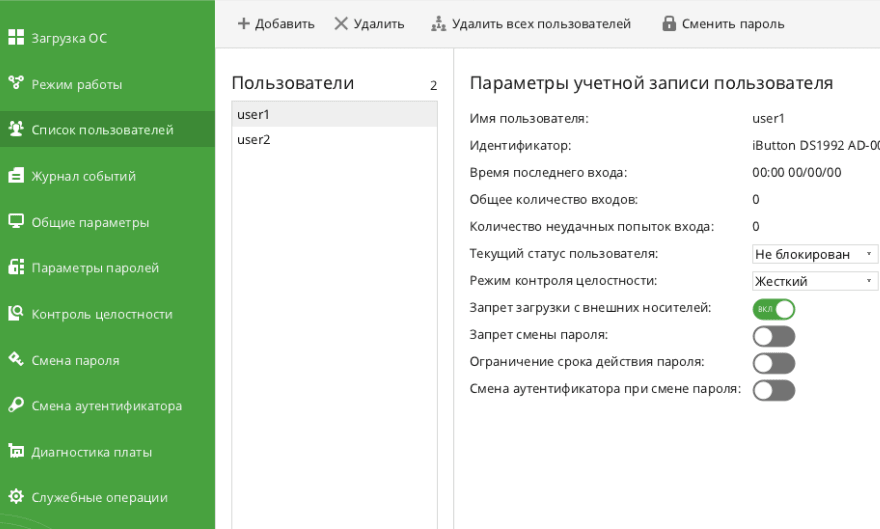Viewport: 880px width, 529px height.
Task: Click the Режим работы sidebar icon
Action: pyautogui.click(x=16, y=84)
